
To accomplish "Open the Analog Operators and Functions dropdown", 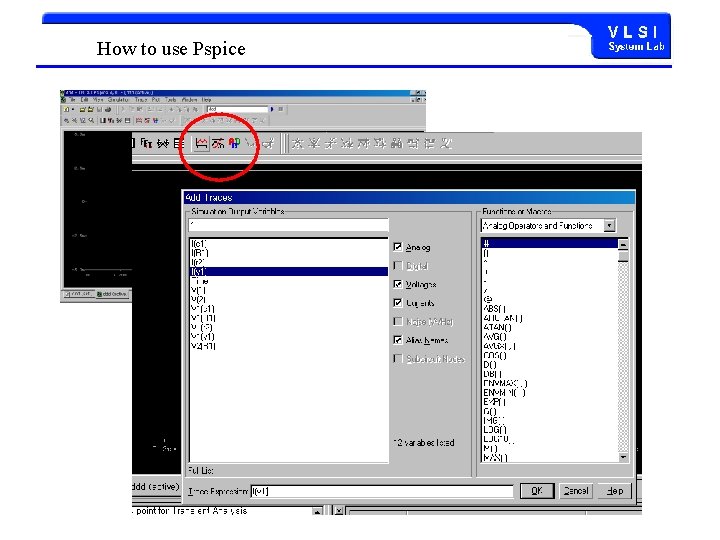I will pos(609,225).
